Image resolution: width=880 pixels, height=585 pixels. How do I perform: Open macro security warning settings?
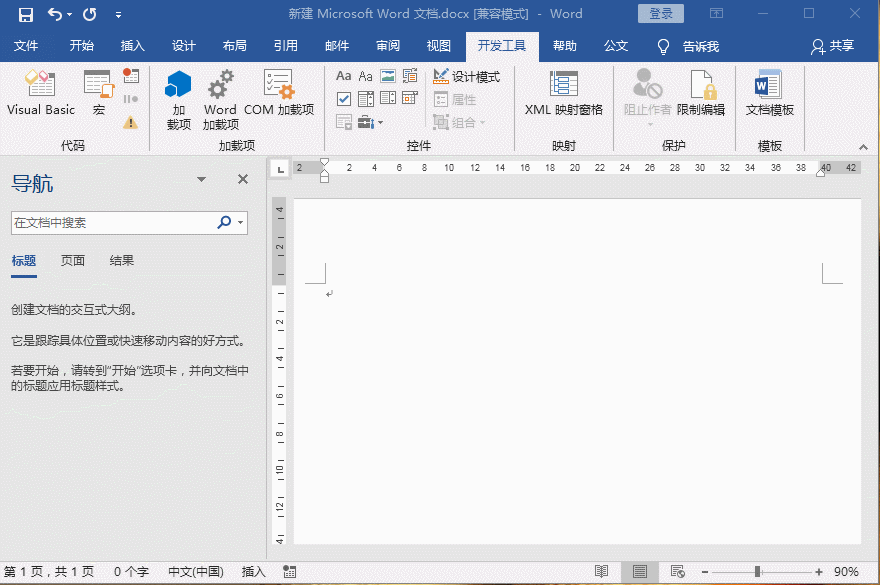[x=131, y=122]
